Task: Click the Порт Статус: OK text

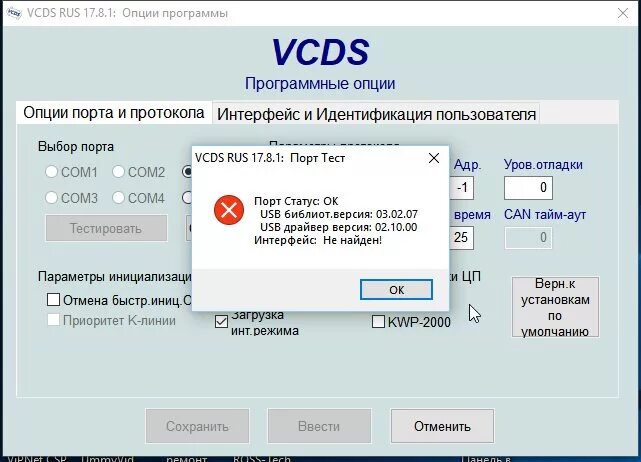Action: pyautogui.click(x=296, y=201)
